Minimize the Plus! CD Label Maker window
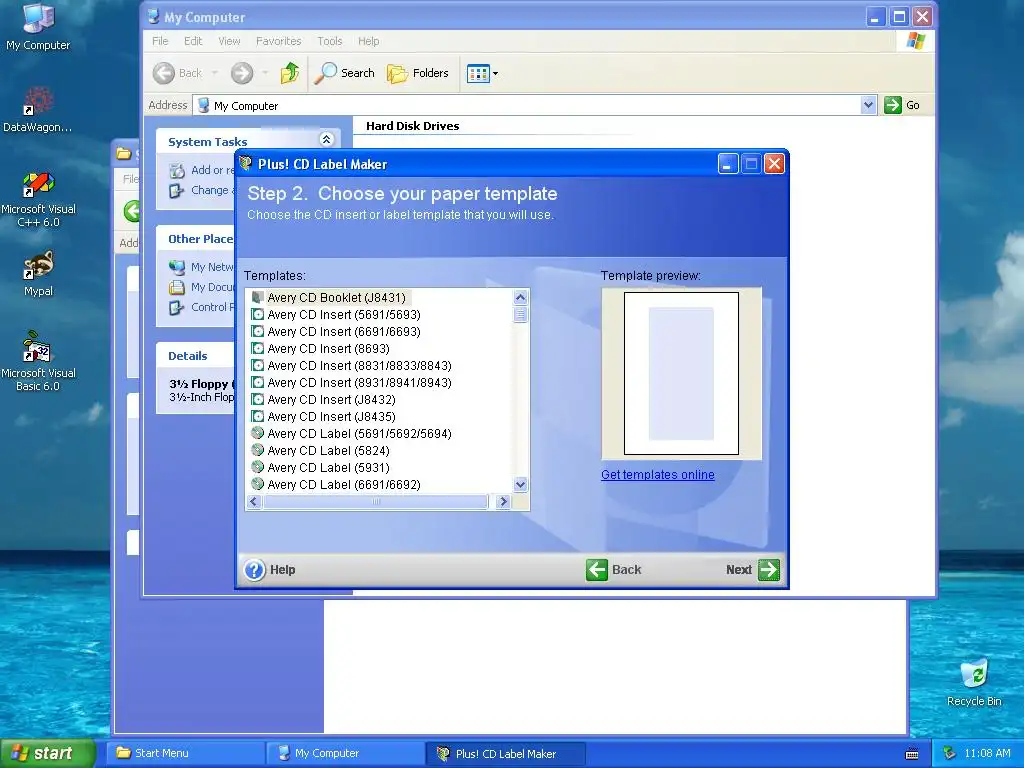This screenshot has height=768, width=1024. (728, 164)
